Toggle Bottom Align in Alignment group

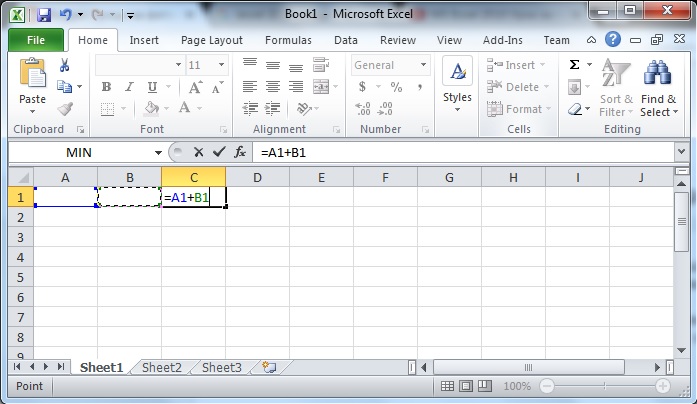[x=296, y=67]
